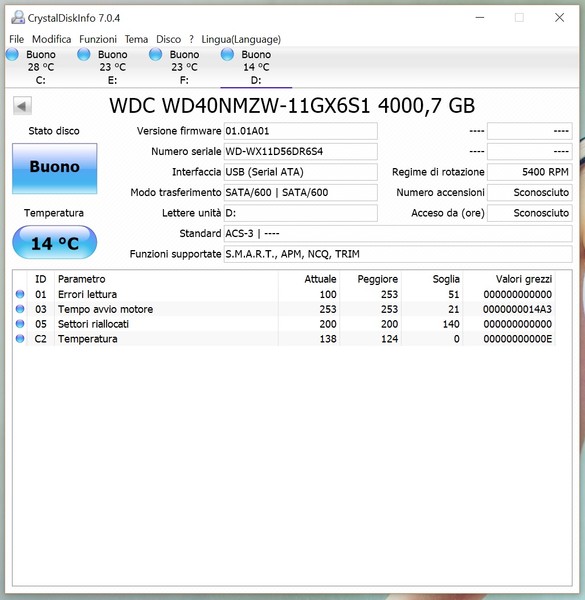Click status dot for Temperatura C2 row
This screenshot has width=585, height=600.
click(20, 339)
